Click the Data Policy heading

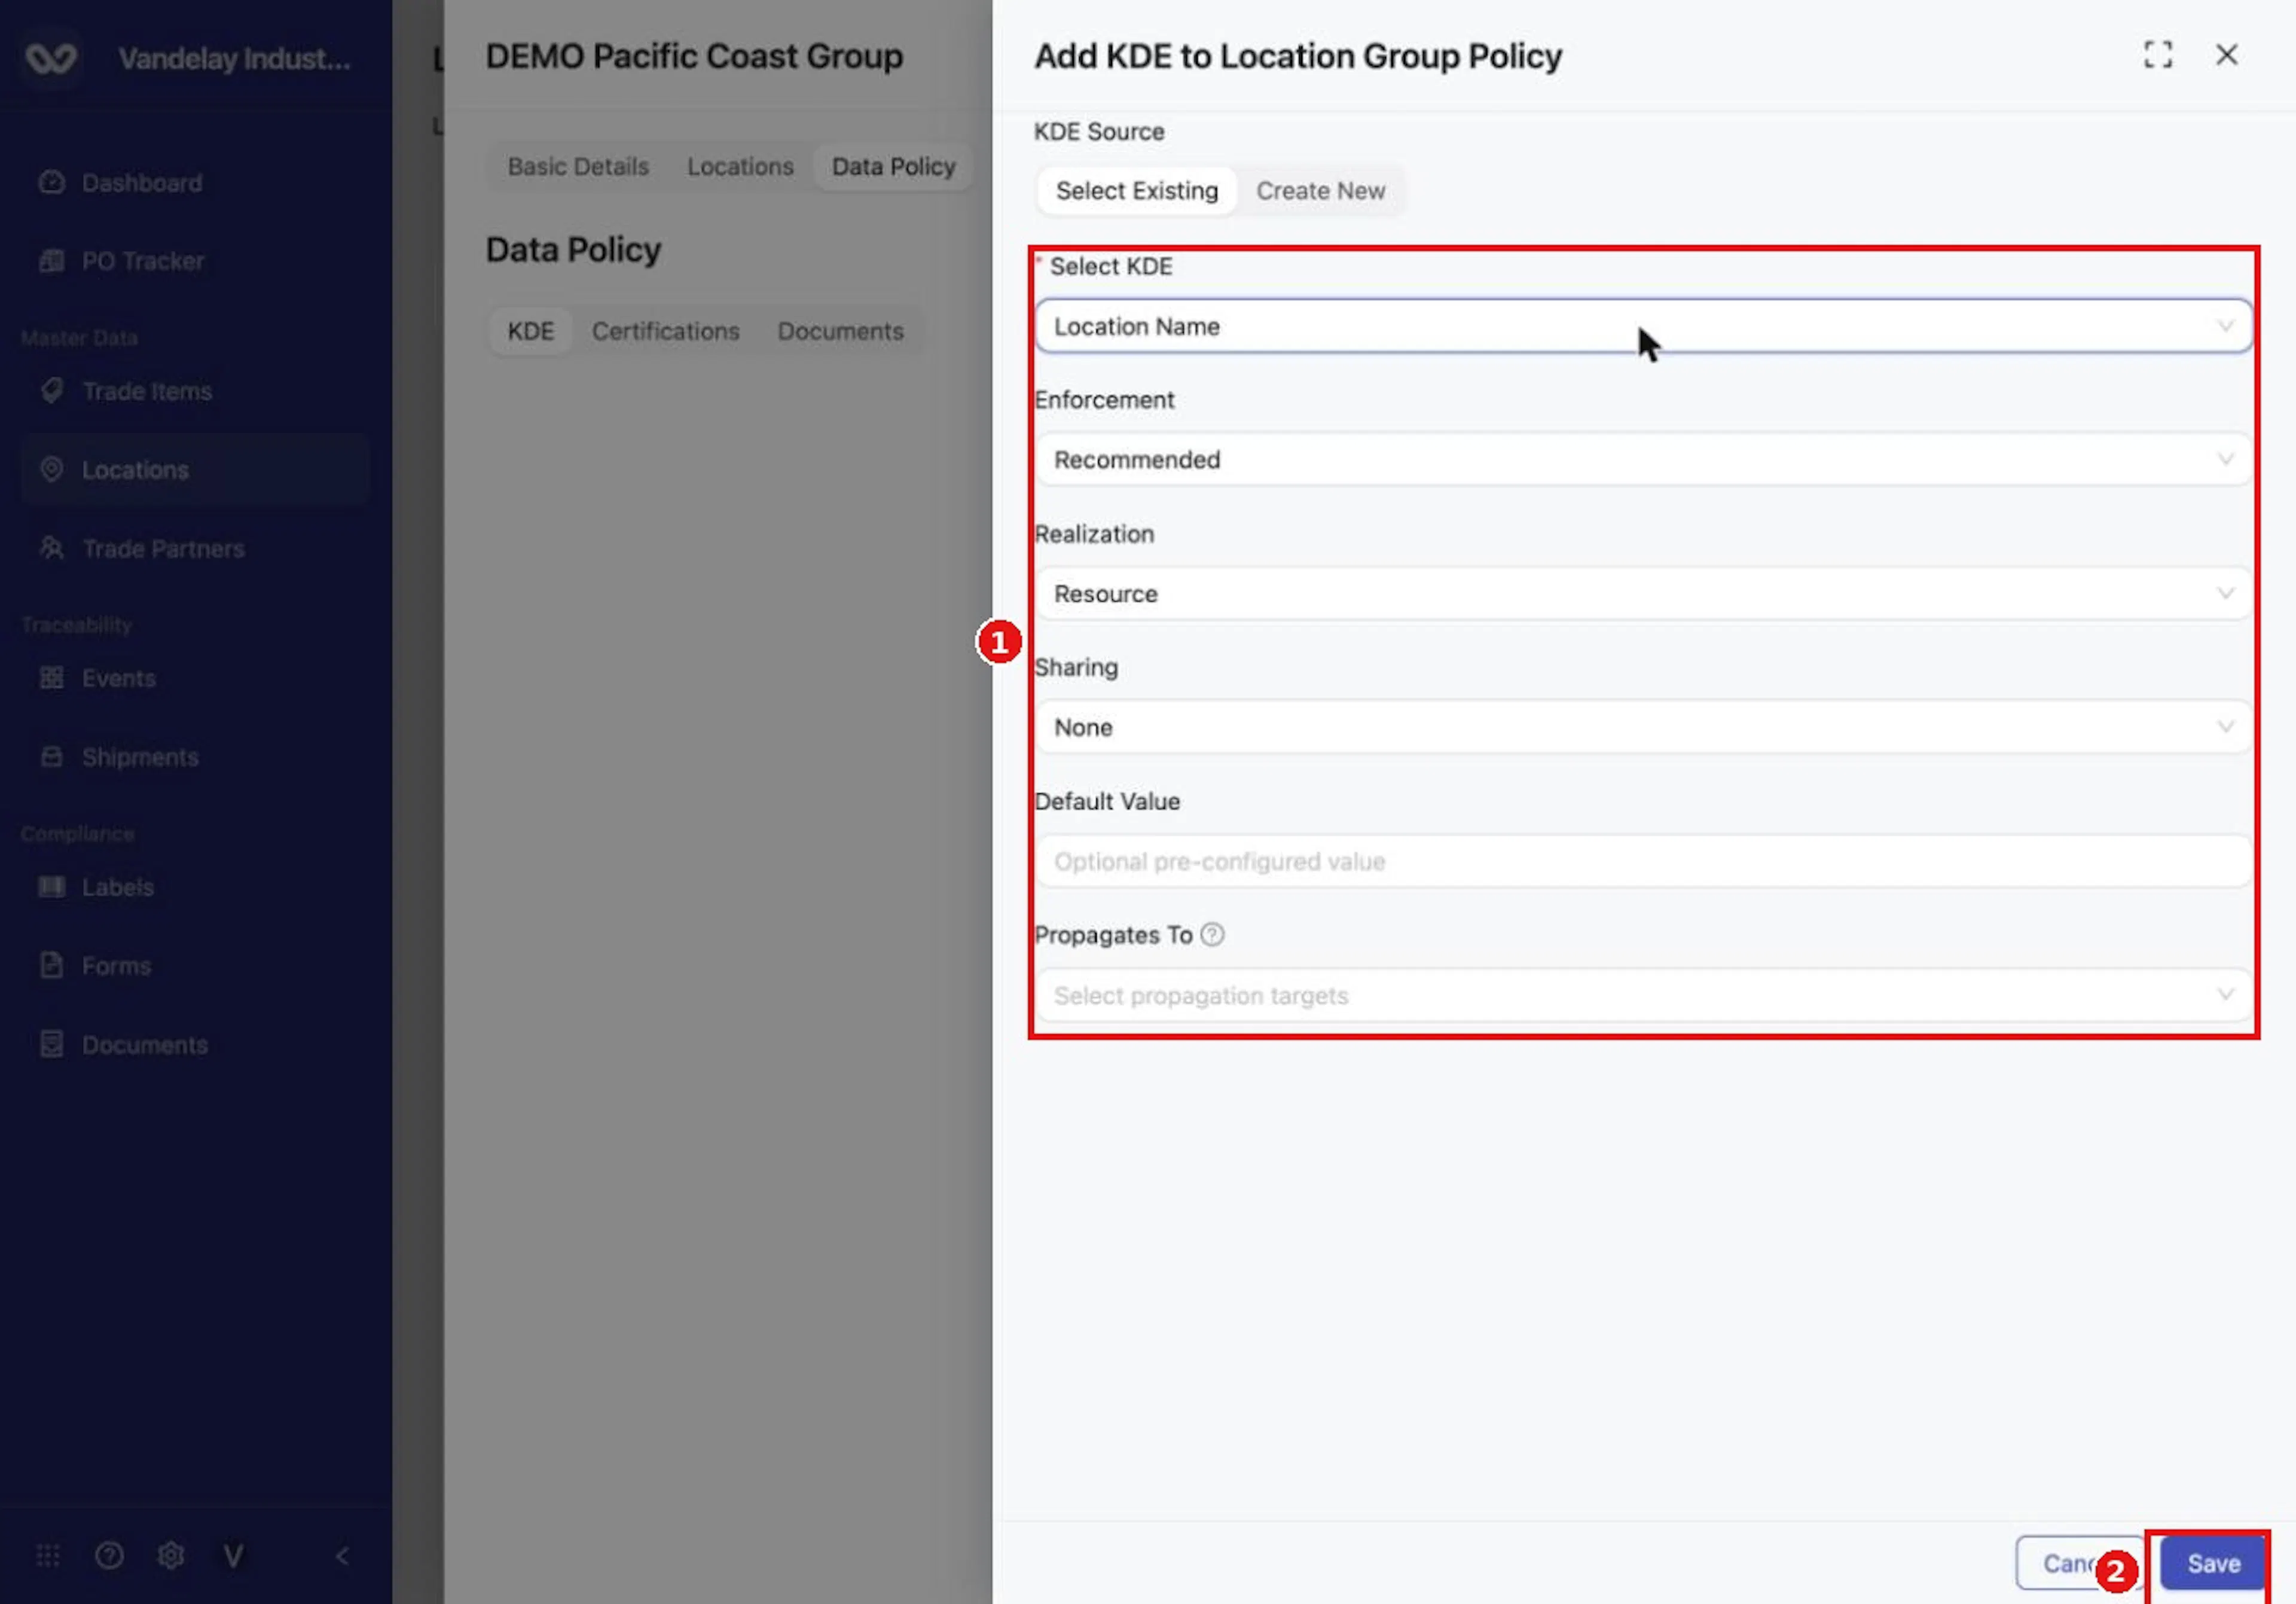(573, 249)
